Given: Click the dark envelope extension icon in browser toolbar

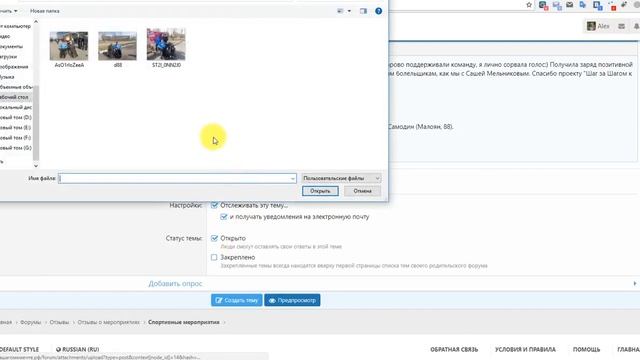Looking at the screenshot, I should [570, 4].
